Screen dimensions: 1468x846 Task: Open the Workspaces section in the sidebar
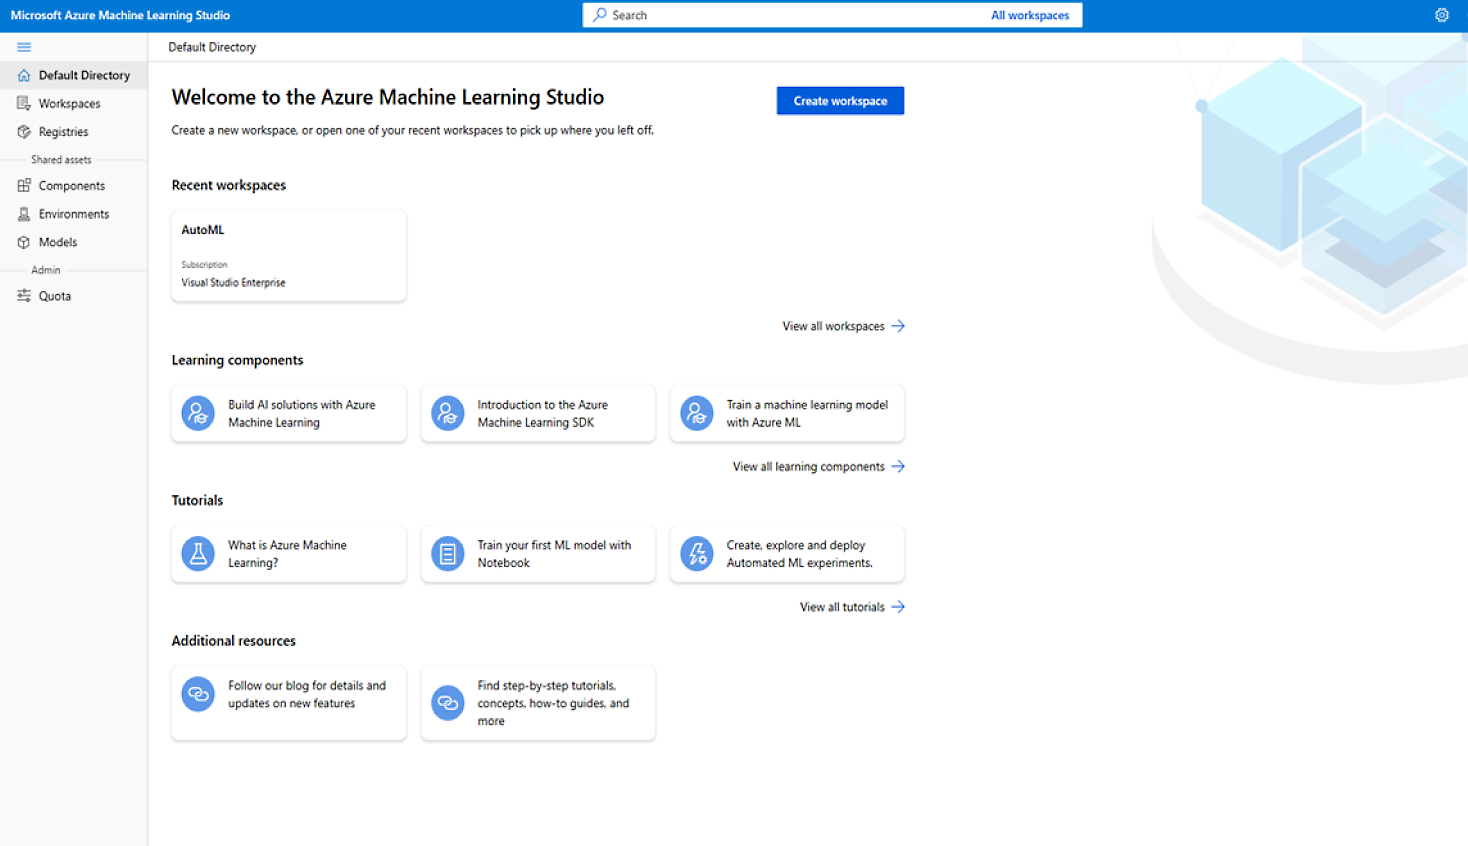[x=68, y=103]
